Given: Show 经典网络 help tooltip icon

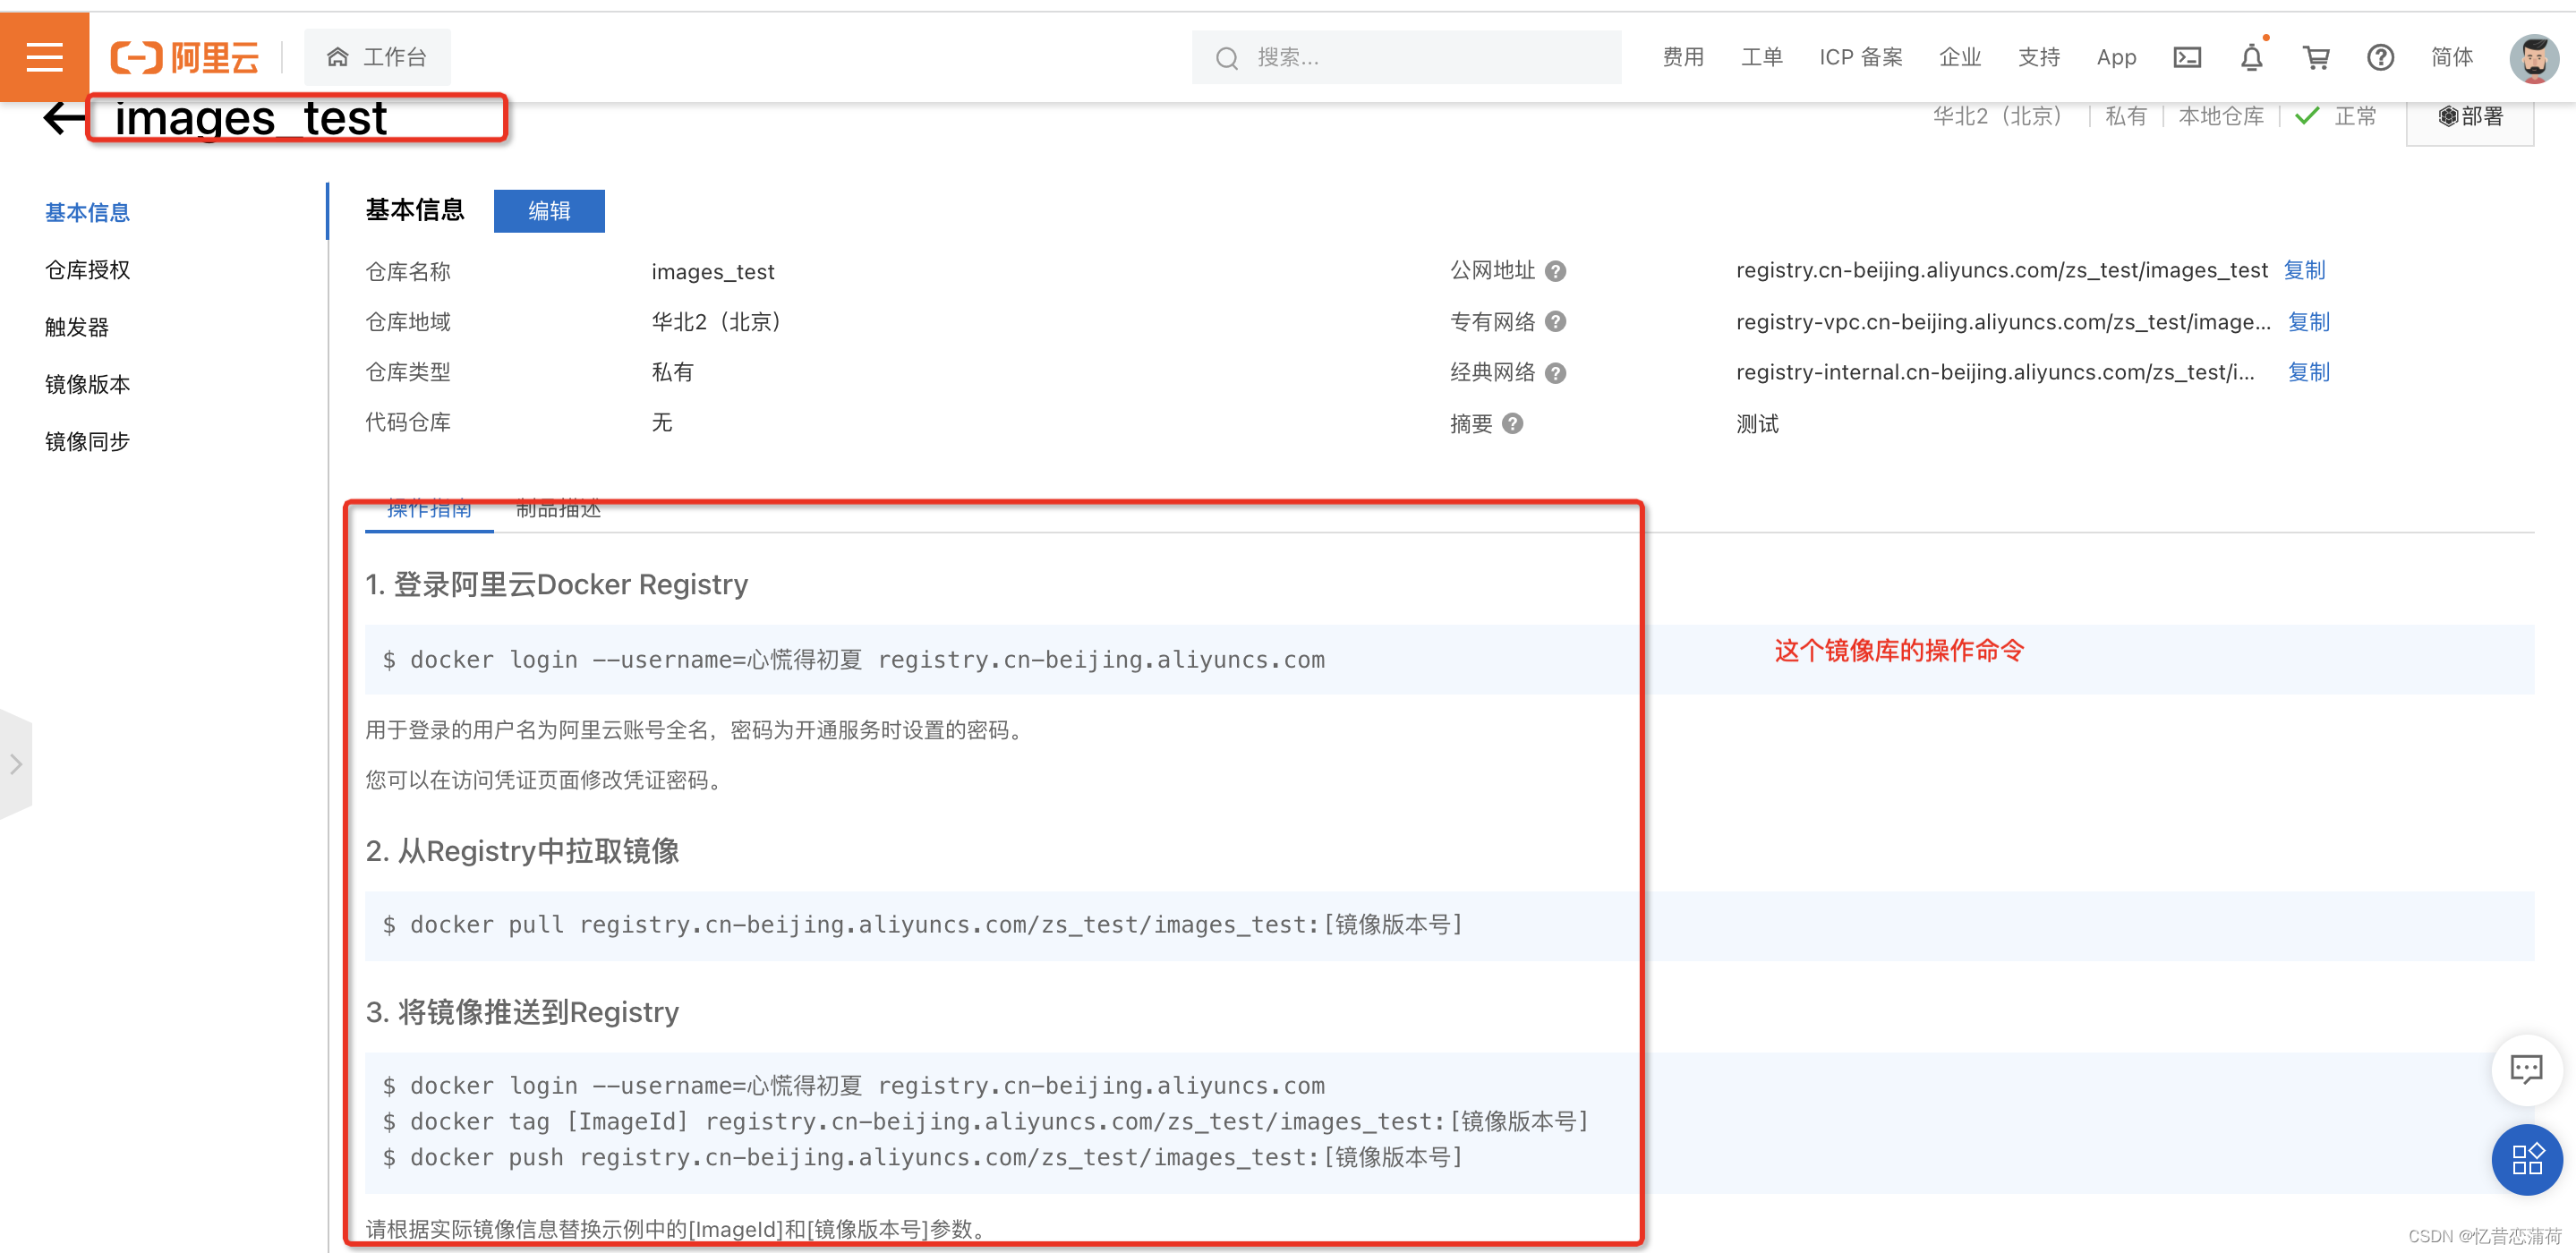Looking at the screenshot, I should 1555,373.
